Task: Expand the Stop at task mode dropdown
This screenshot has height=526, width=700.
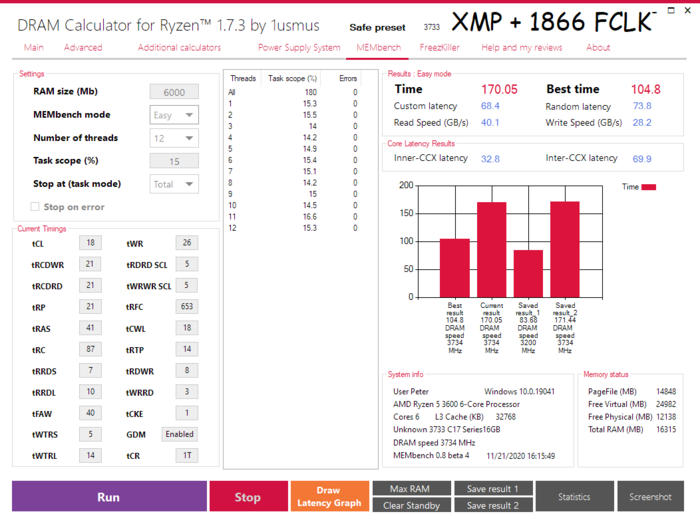Action: [x=174, y=184]
